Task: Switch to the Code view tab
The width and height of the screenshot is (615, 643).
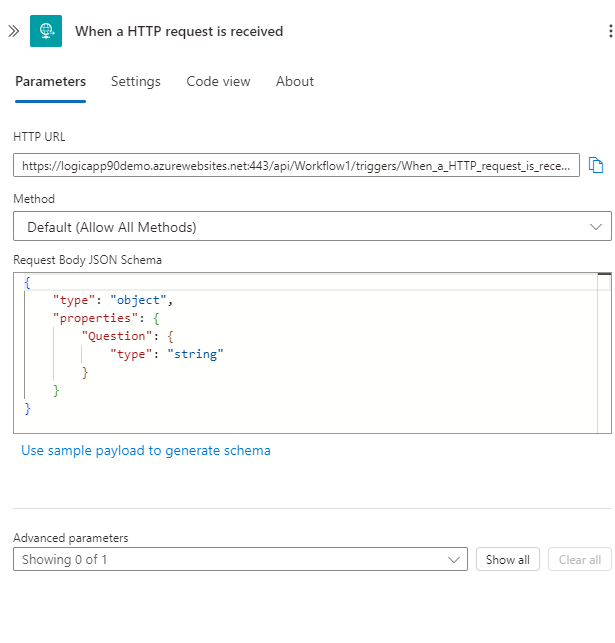Action: [218, 82]
